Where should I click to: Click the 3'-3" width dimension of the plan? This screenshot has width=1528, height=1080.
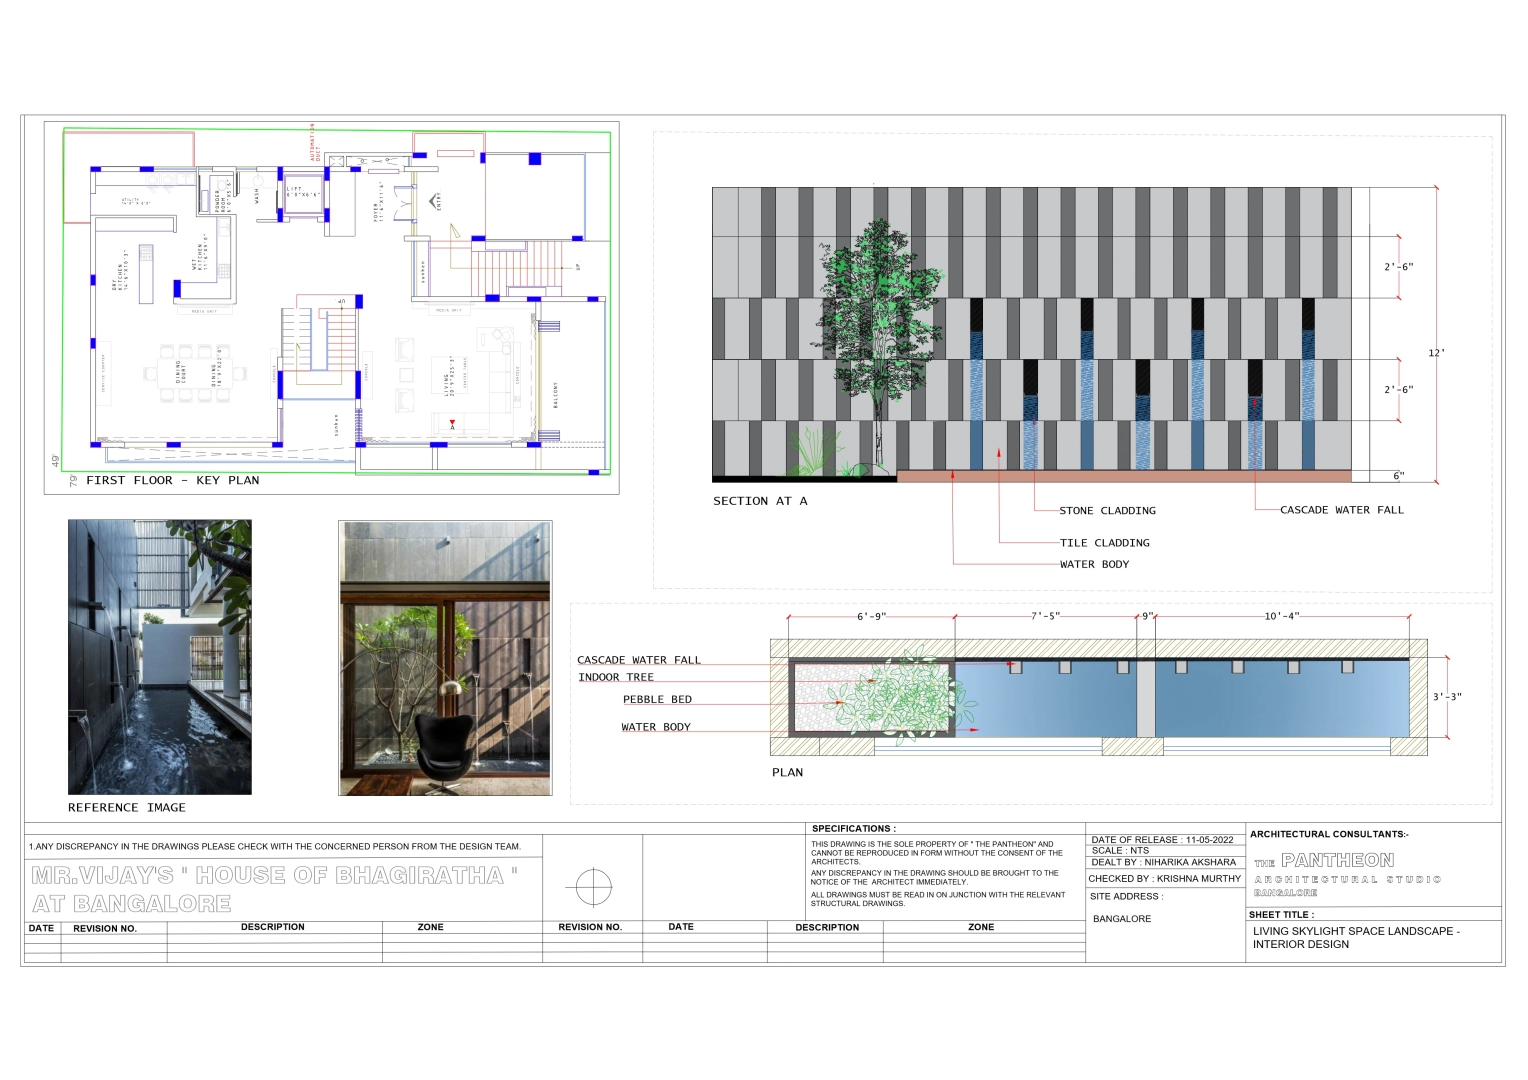pyautogui.click(x=1447, y=697)
